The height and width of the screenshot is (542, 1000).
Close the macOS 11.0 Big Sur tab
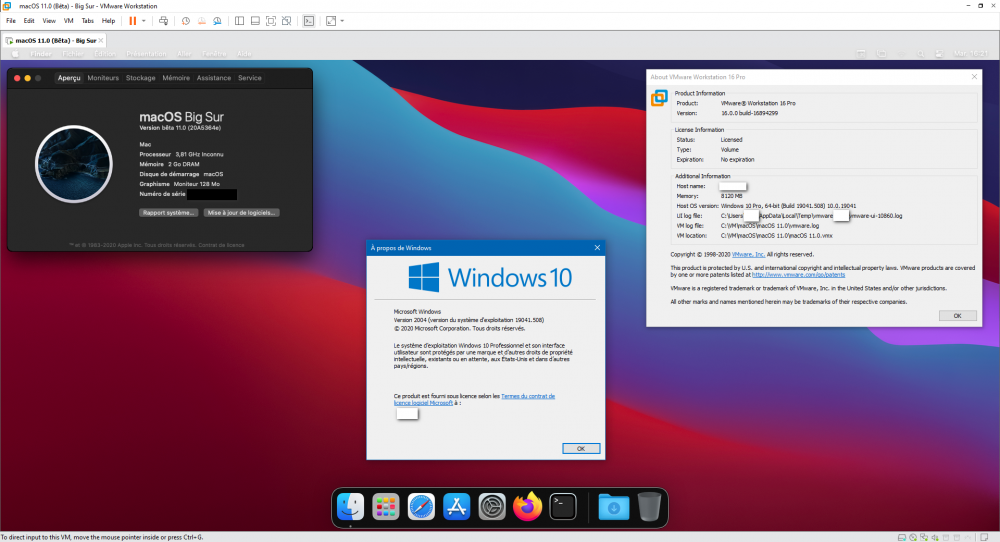101,40
